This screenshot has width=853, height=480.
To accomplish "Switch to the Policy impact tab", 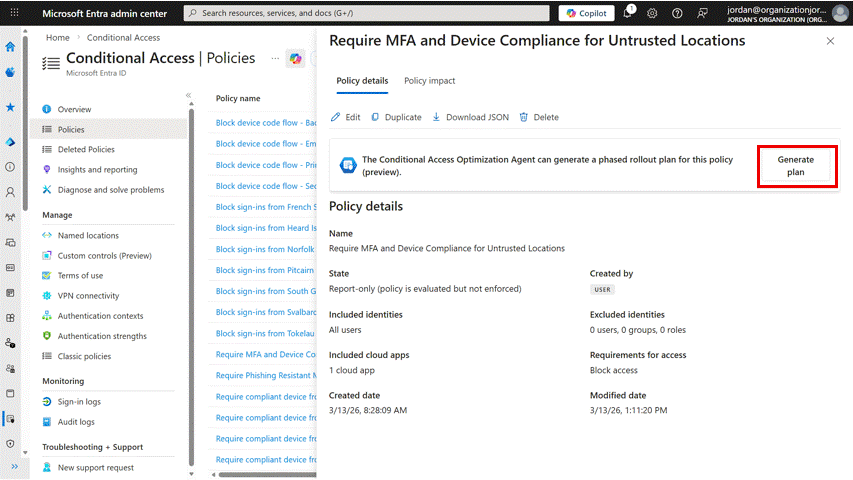I will [x=429, y=81].
